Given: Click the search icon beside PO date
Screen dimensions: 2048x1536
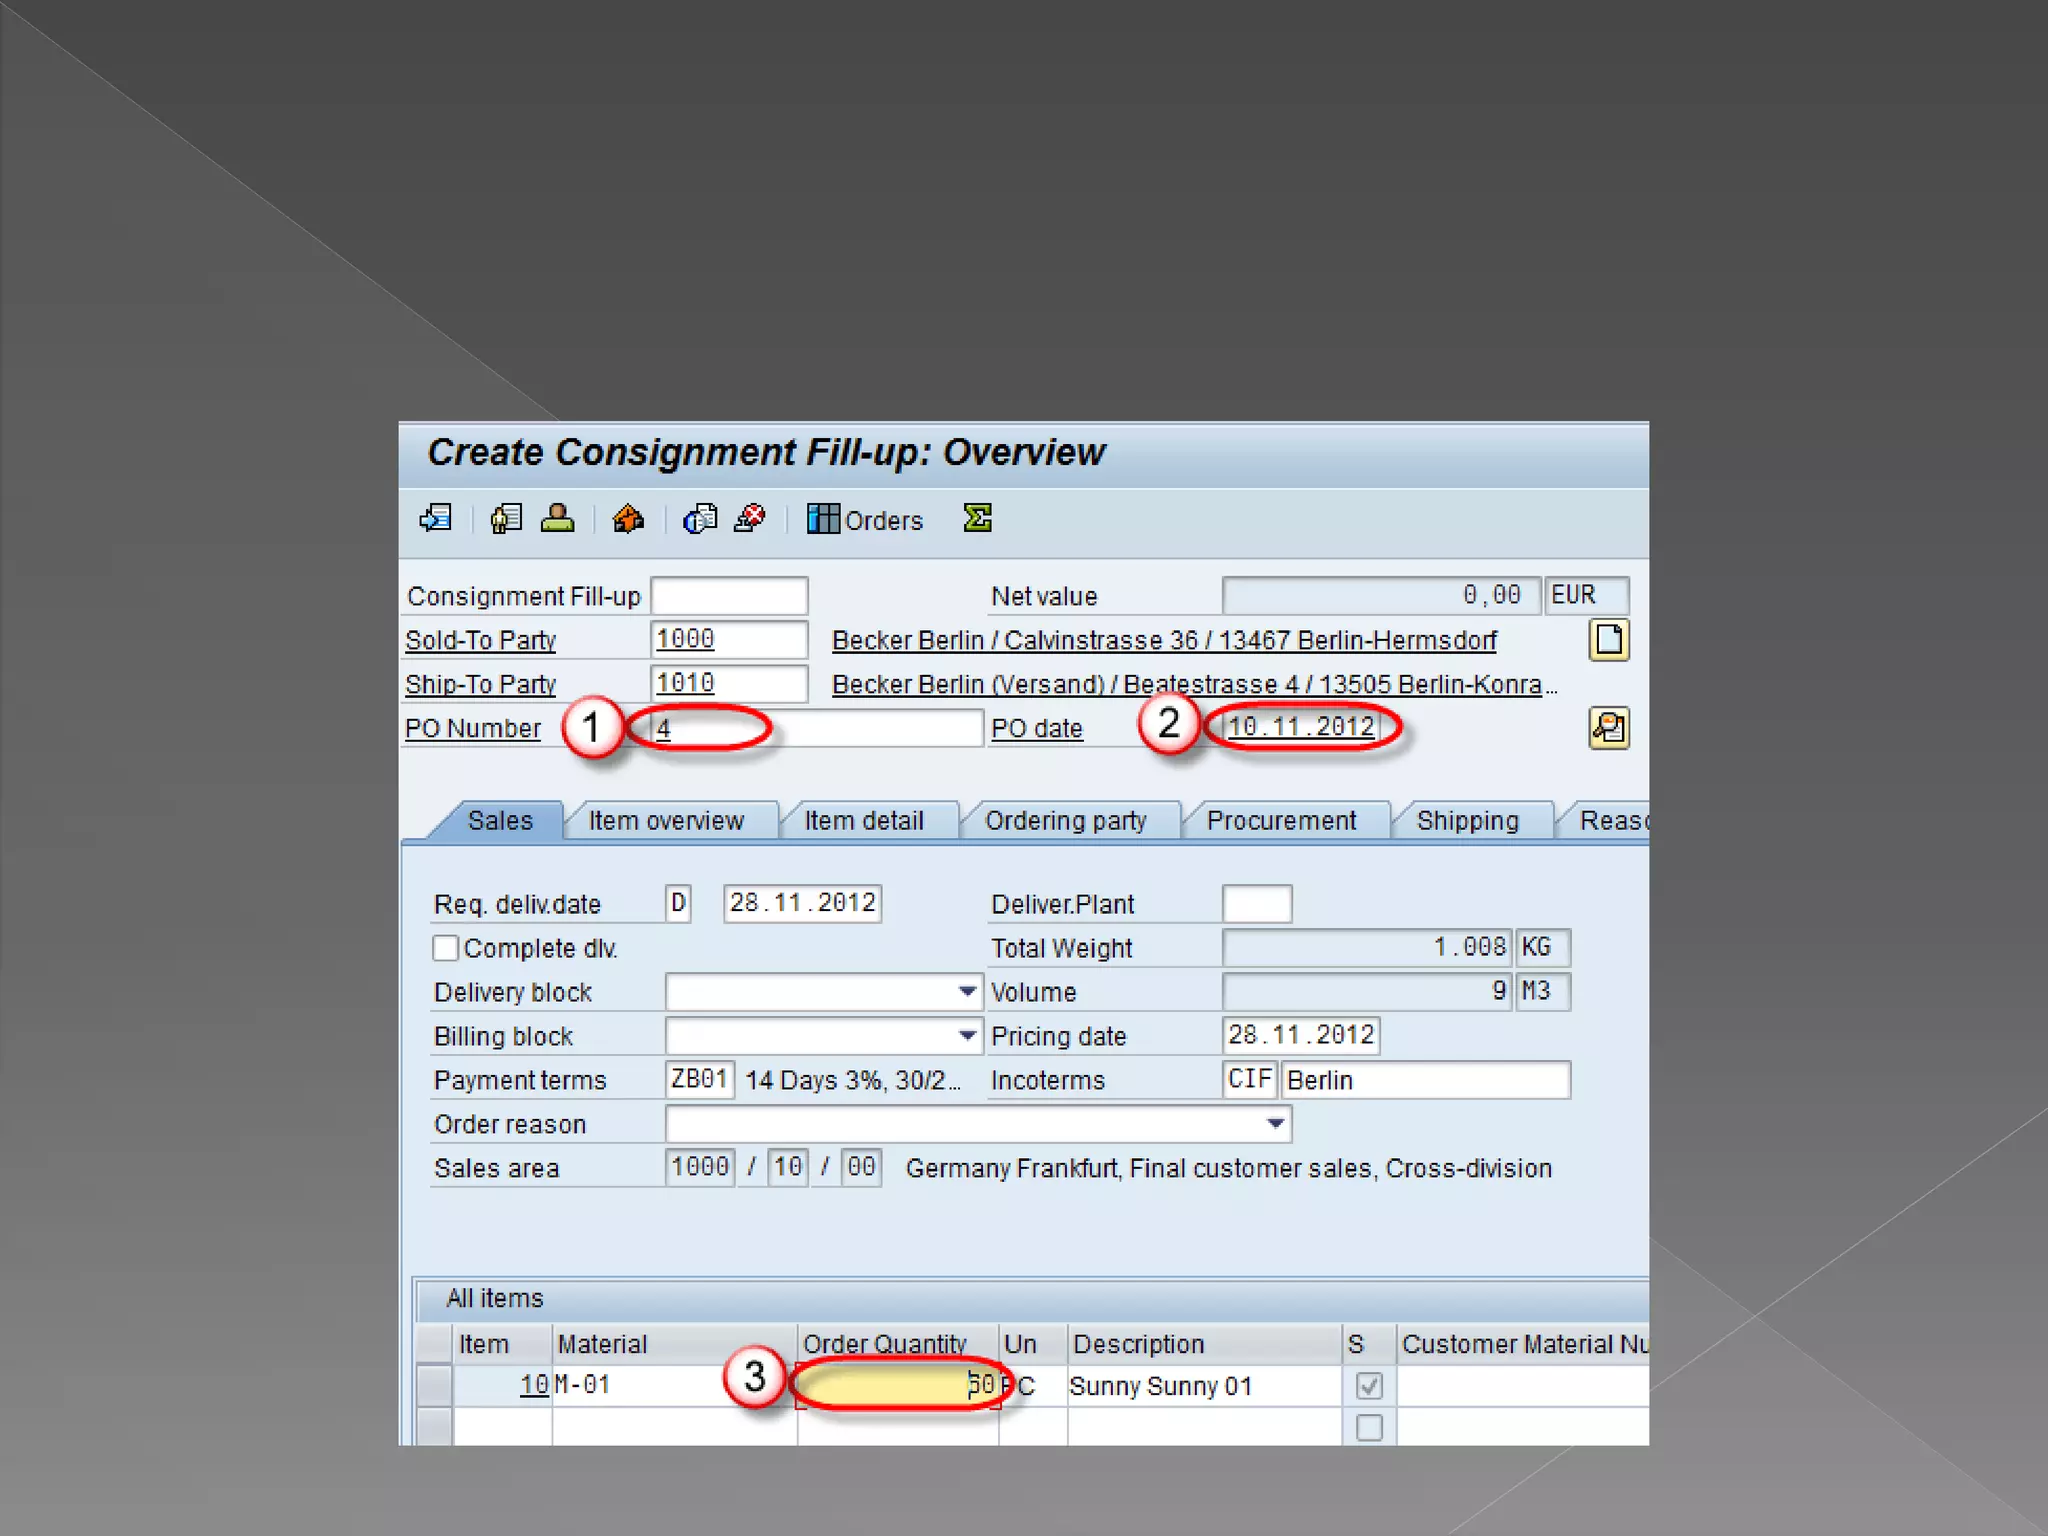Looking at the screenshot, I should point(1608,728).
